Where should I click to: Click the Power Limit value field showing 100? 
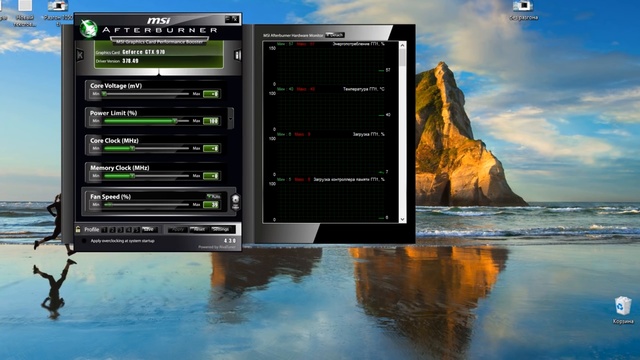(211, 121)
